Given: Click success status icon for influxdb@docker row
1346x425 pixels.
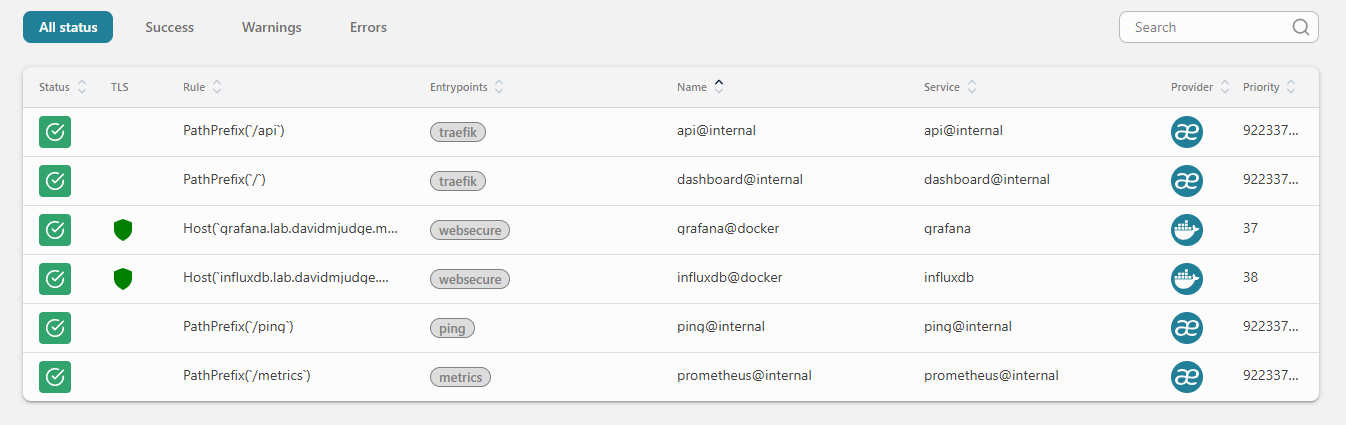Looking at the screenshot, I should (x=55, y=279).
